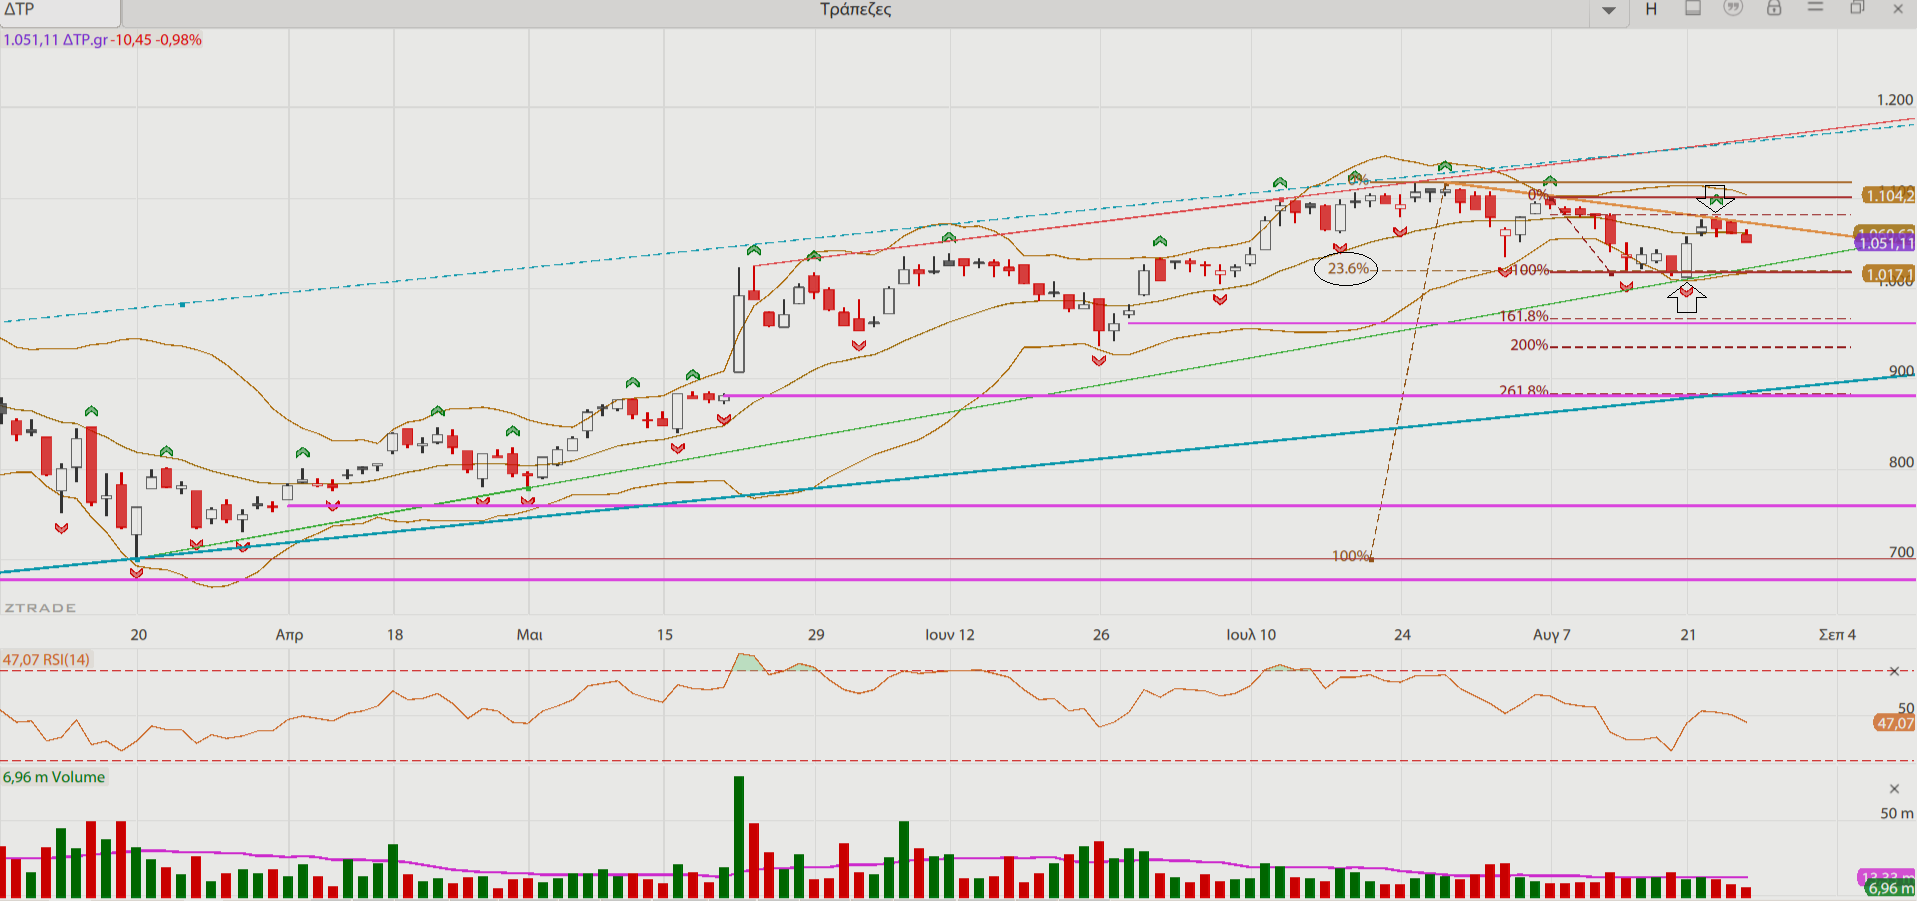Click the 1.104,2 price axis tag
Image resolution: width=1917 pixels, height=901 pixels.
[x=1888, y=196]
